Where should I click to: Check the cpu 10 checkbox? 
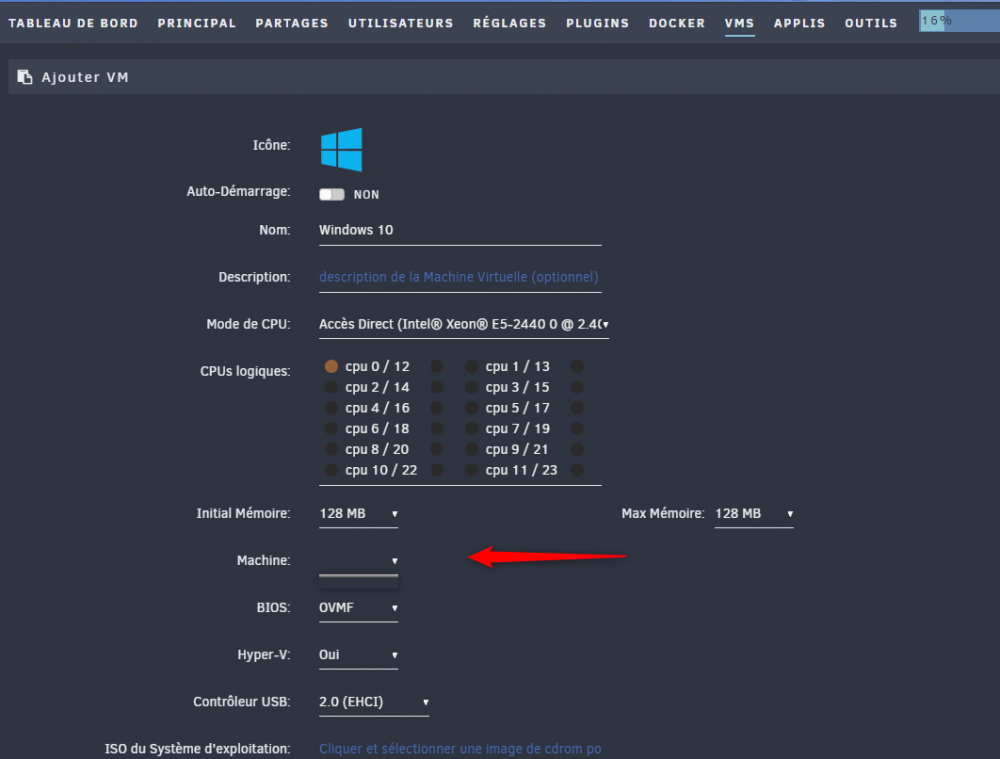(331, 470)
